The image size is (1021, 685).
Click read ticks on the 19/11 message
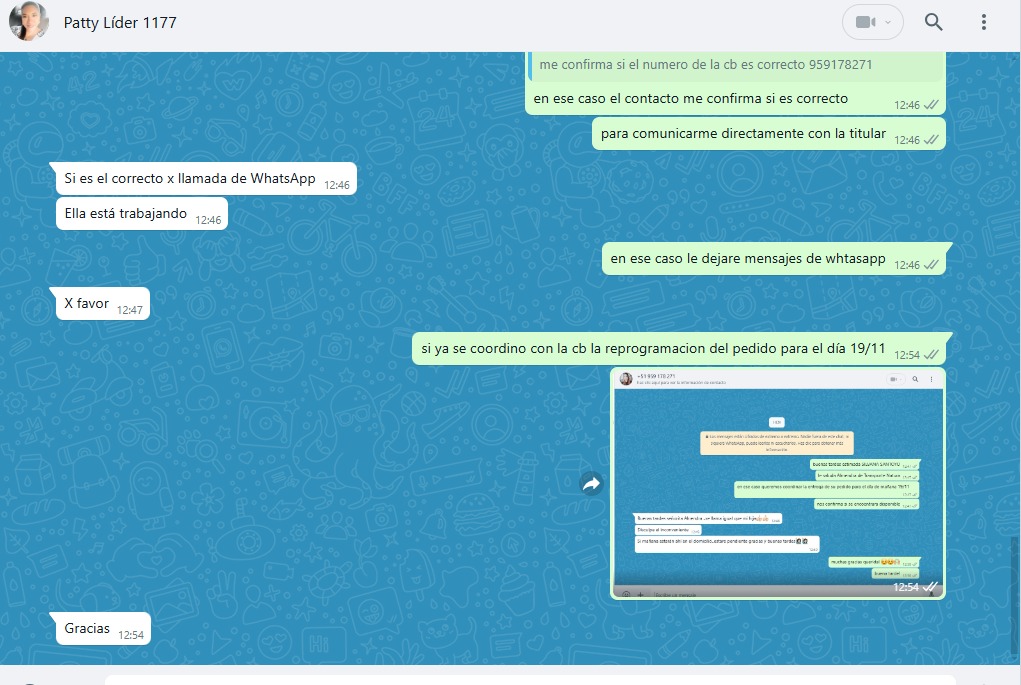[931, 355]
